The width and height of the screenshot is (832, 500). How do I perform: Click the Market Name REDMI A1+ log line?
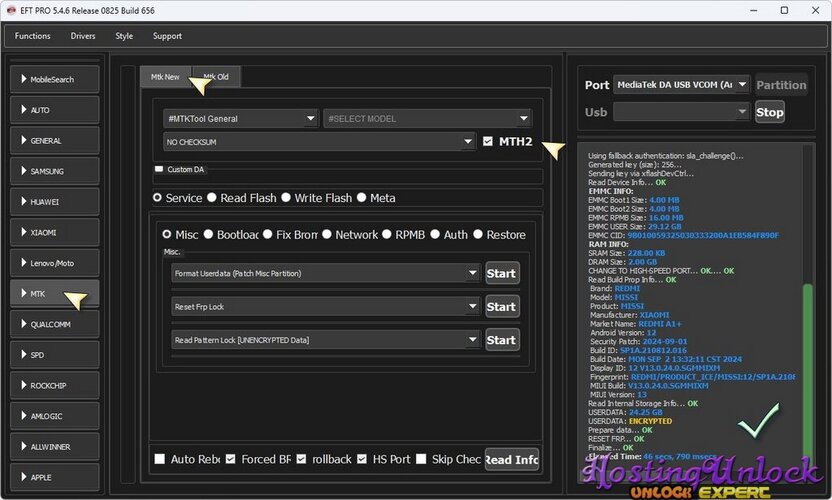pos(635,324)
